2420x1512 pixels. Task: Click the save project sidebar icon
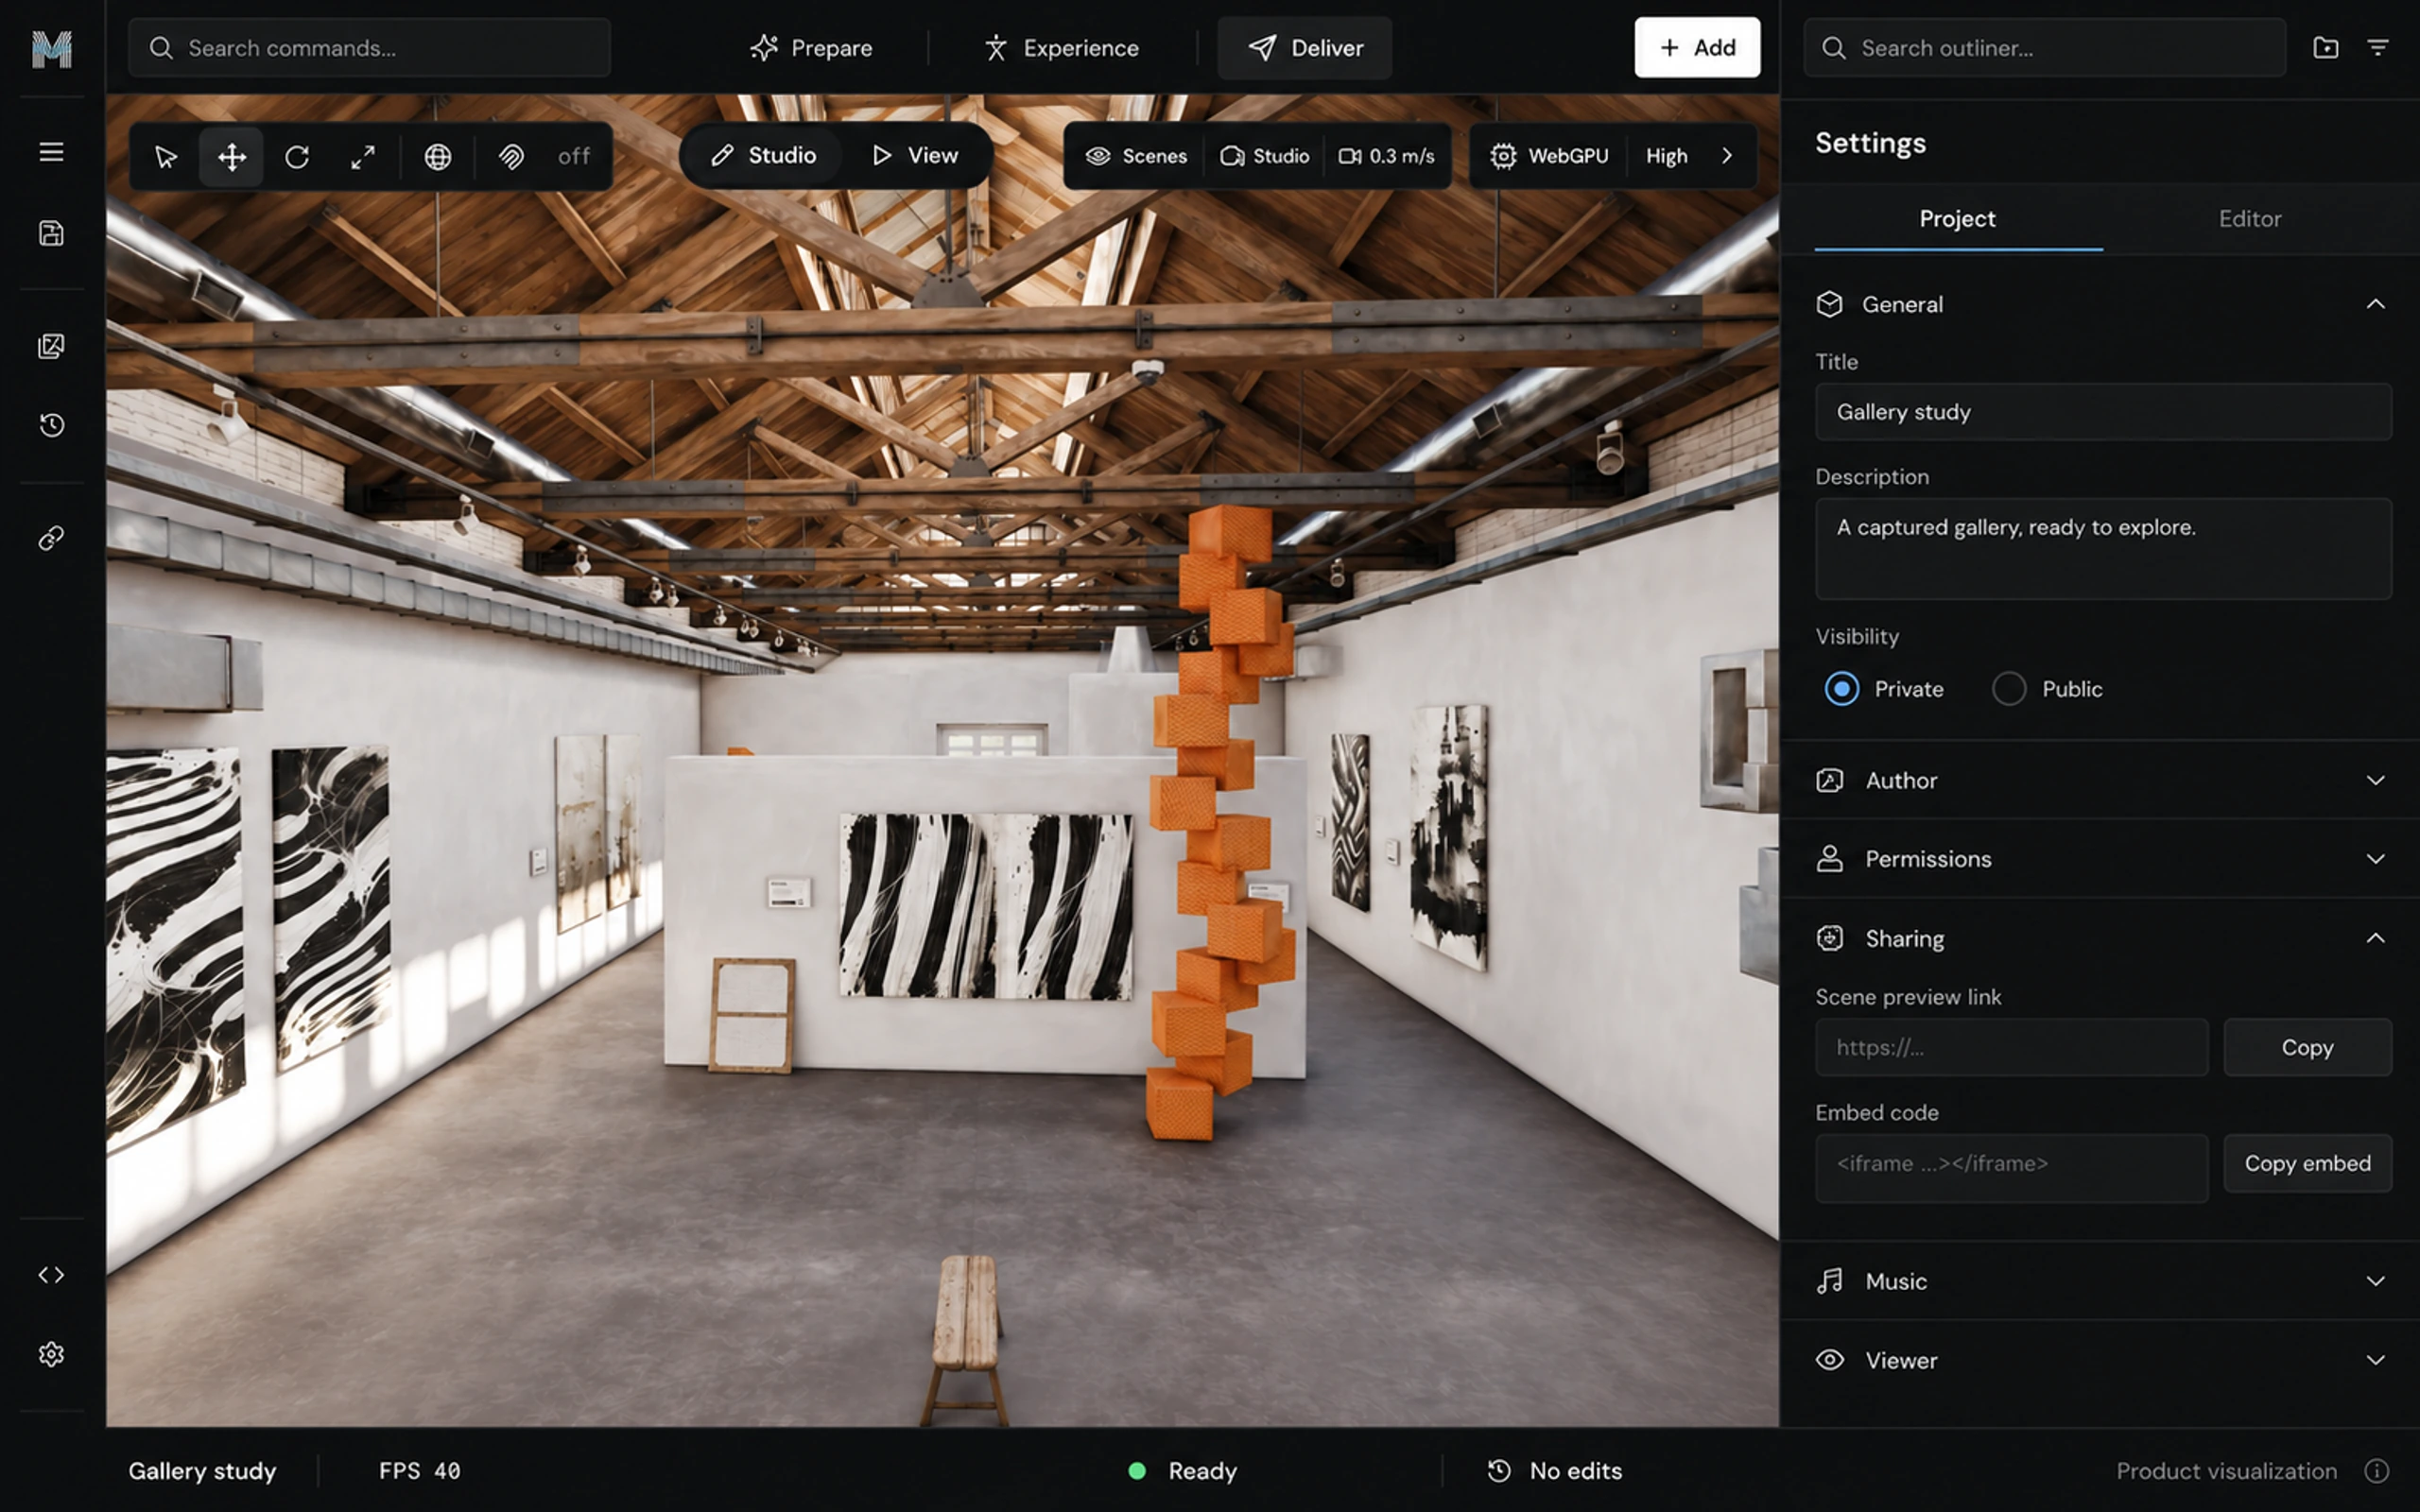click(x=51, y=233)
